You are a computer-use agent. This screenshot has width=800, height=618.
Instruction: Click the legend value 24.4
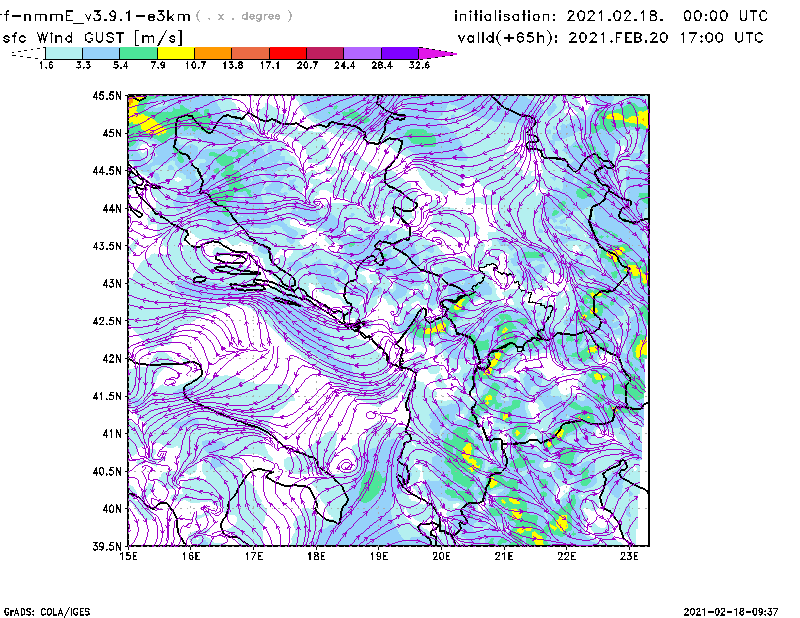[x=344, y=65]
